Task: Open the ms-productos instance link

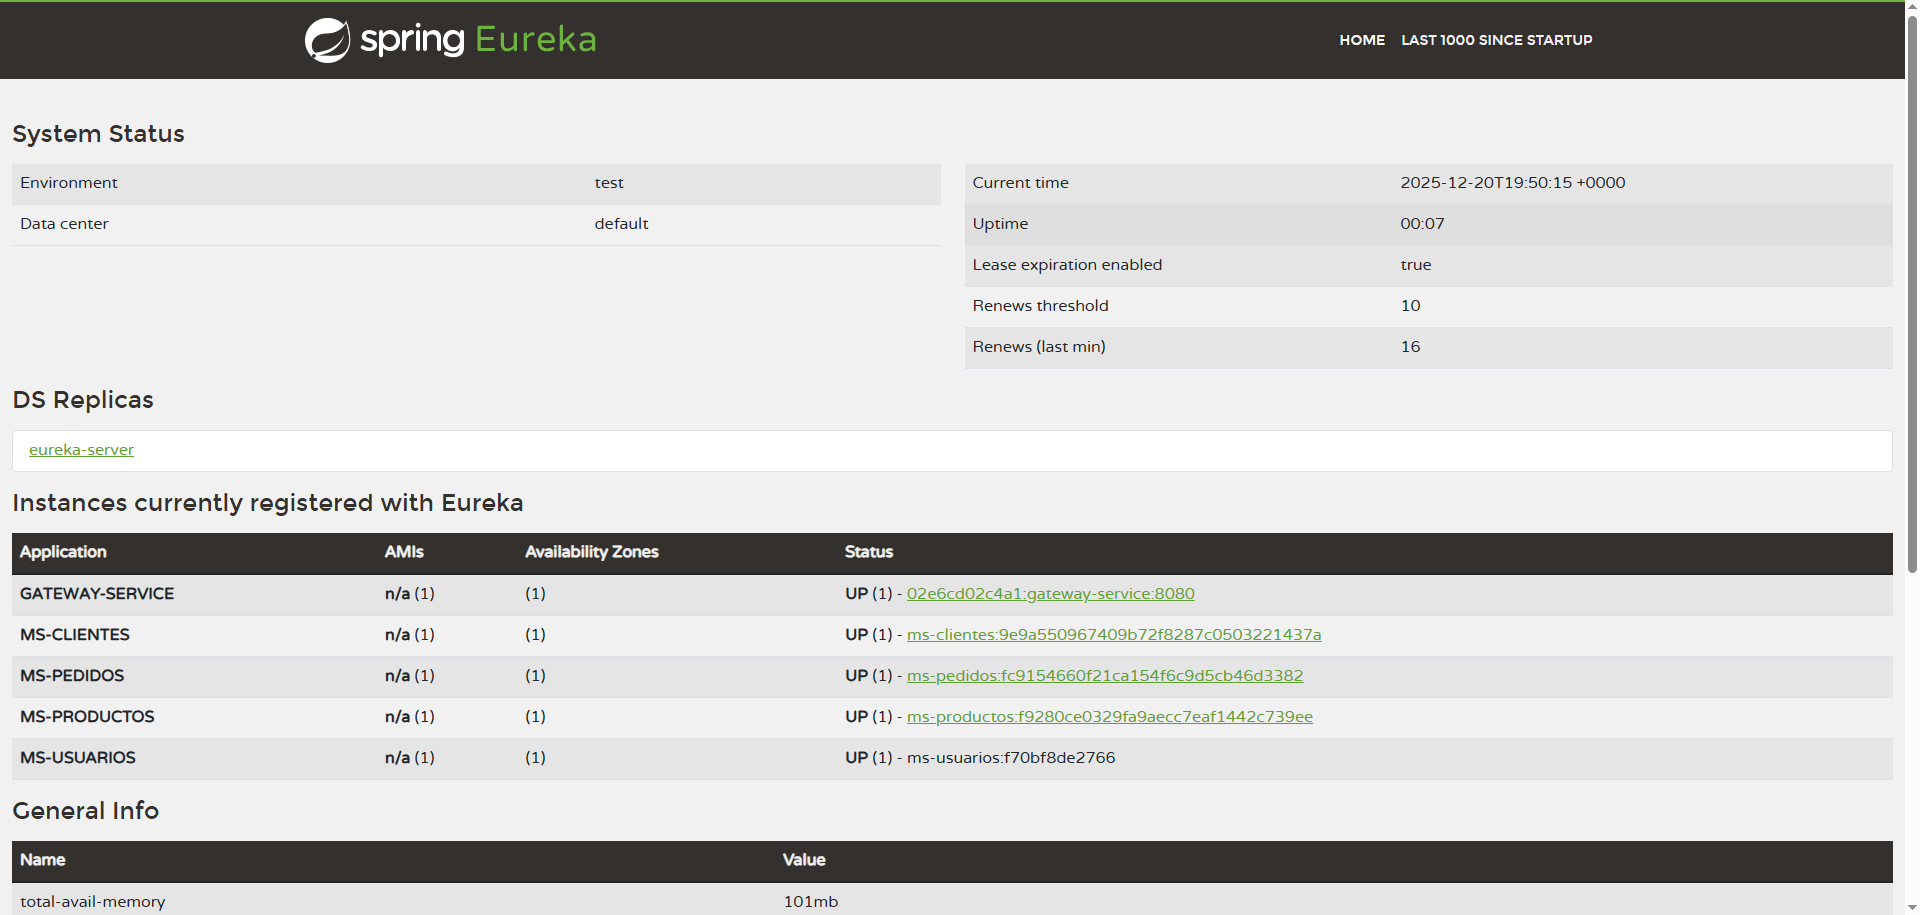Action: point(1109,717)
